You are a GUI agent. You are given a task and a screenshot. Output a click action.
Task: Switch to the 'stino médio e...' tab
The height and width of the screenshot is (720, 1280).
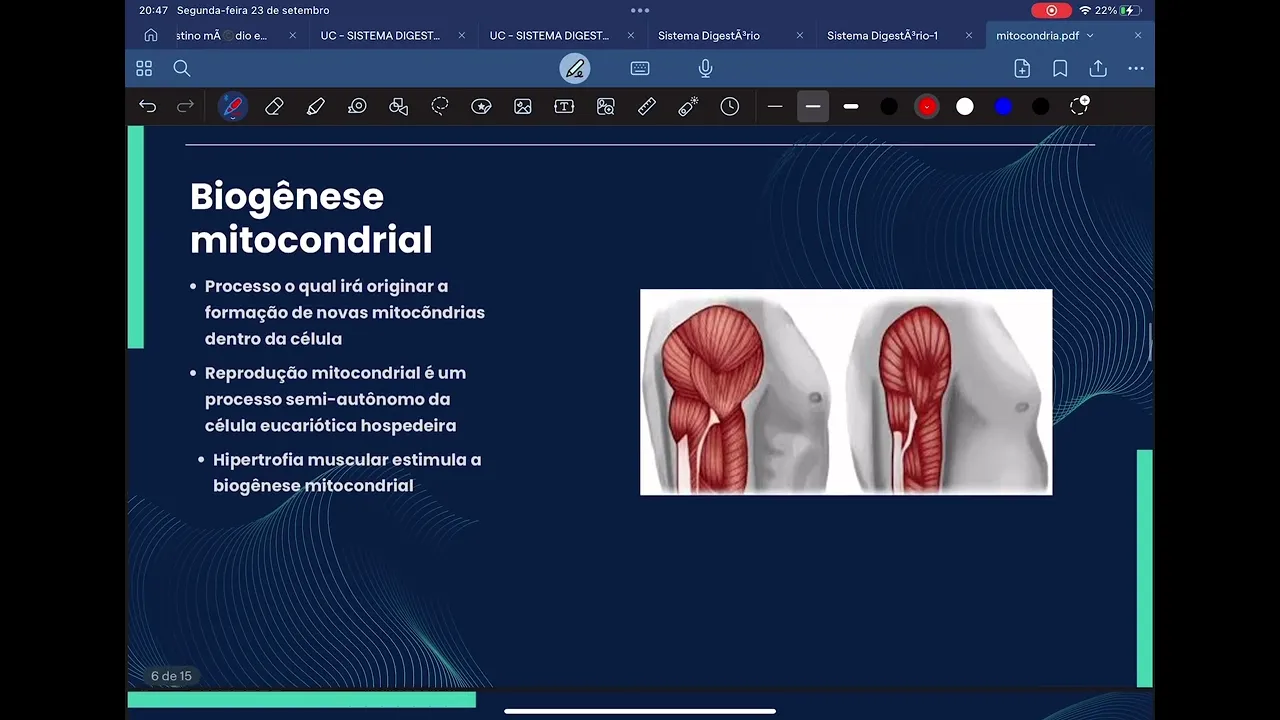click(222, 35)
